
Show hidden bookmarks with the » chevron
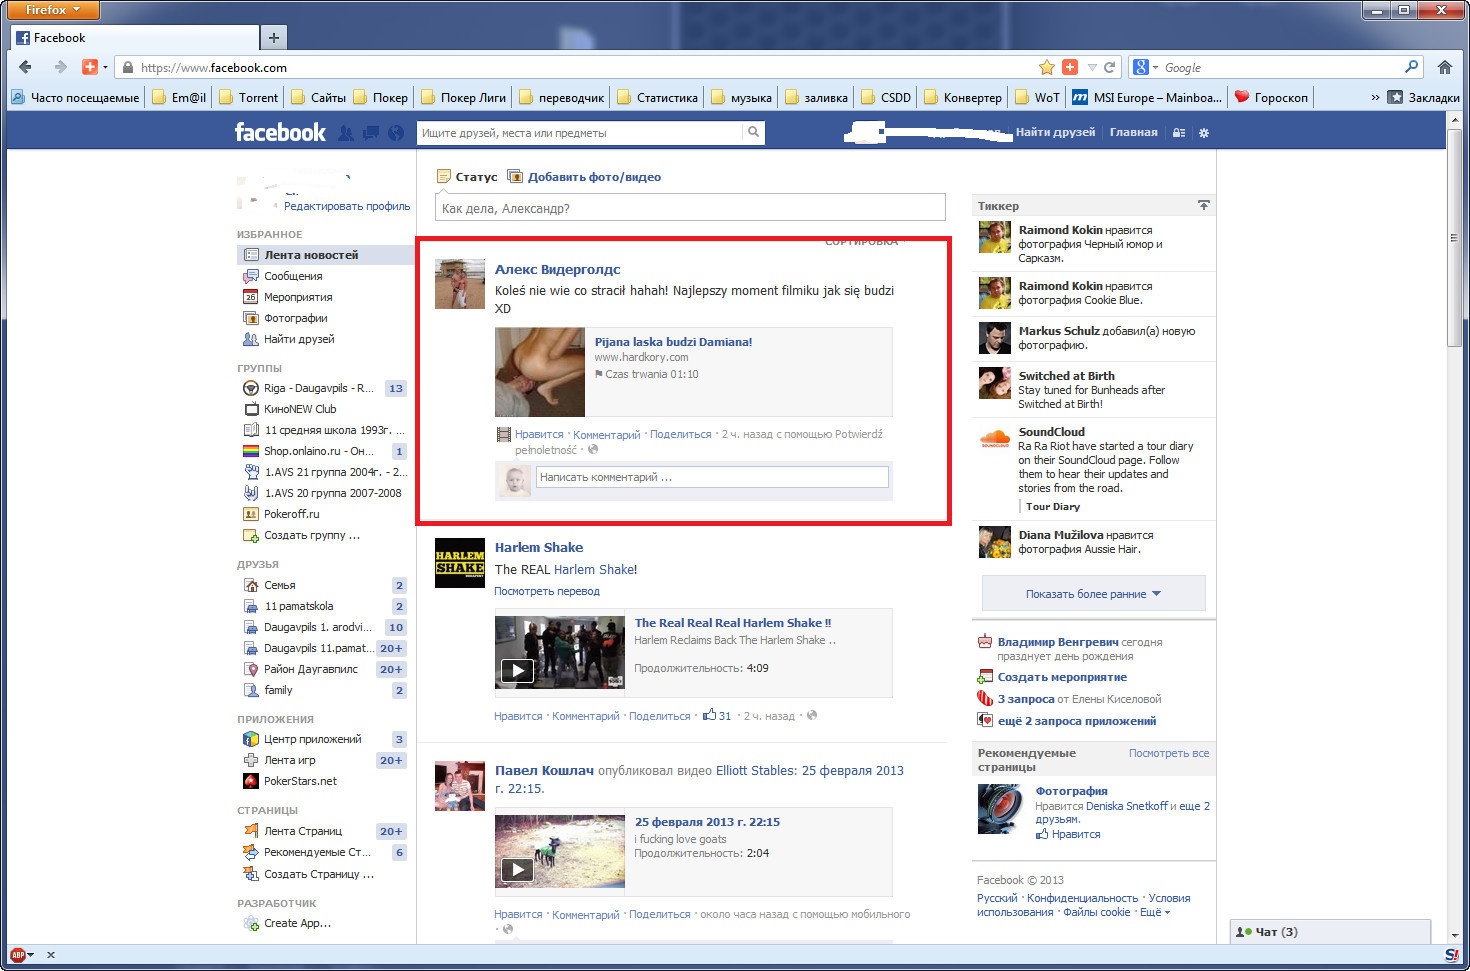[1375, 97]
